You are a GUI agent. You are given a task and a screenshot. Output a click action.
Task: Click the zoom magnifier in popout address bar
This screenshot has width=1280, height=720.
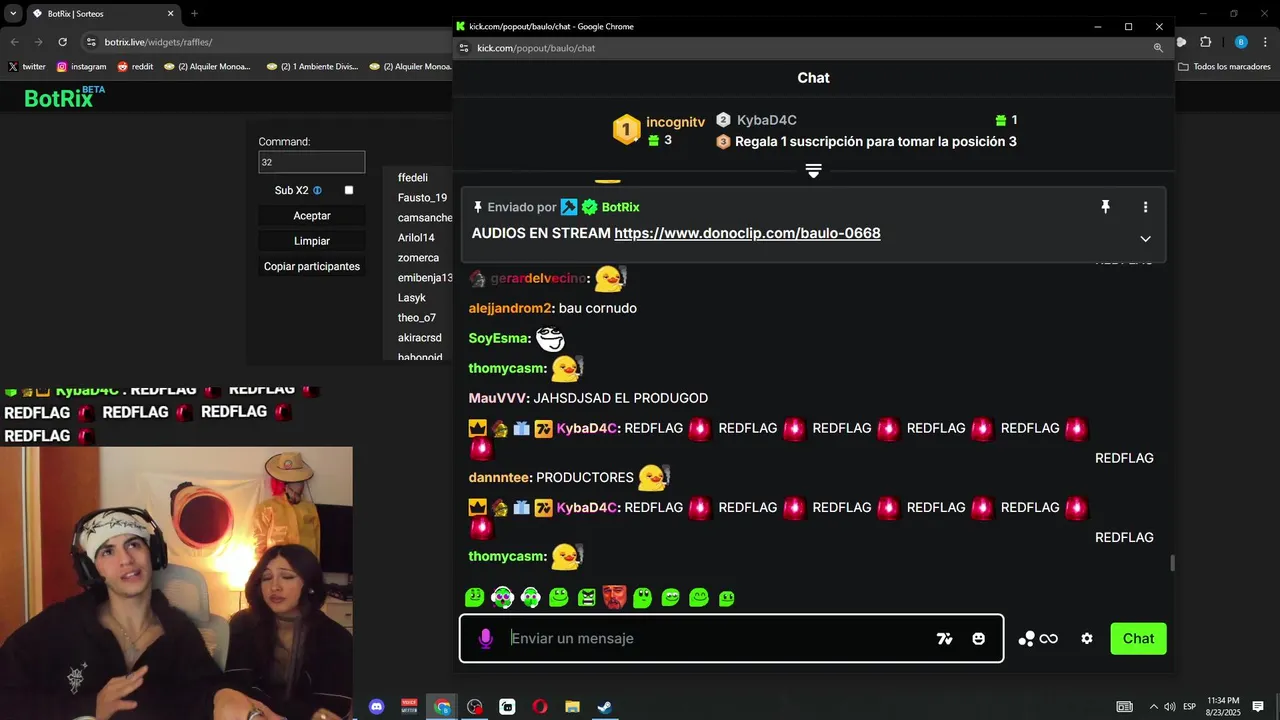click(1158, 48)
